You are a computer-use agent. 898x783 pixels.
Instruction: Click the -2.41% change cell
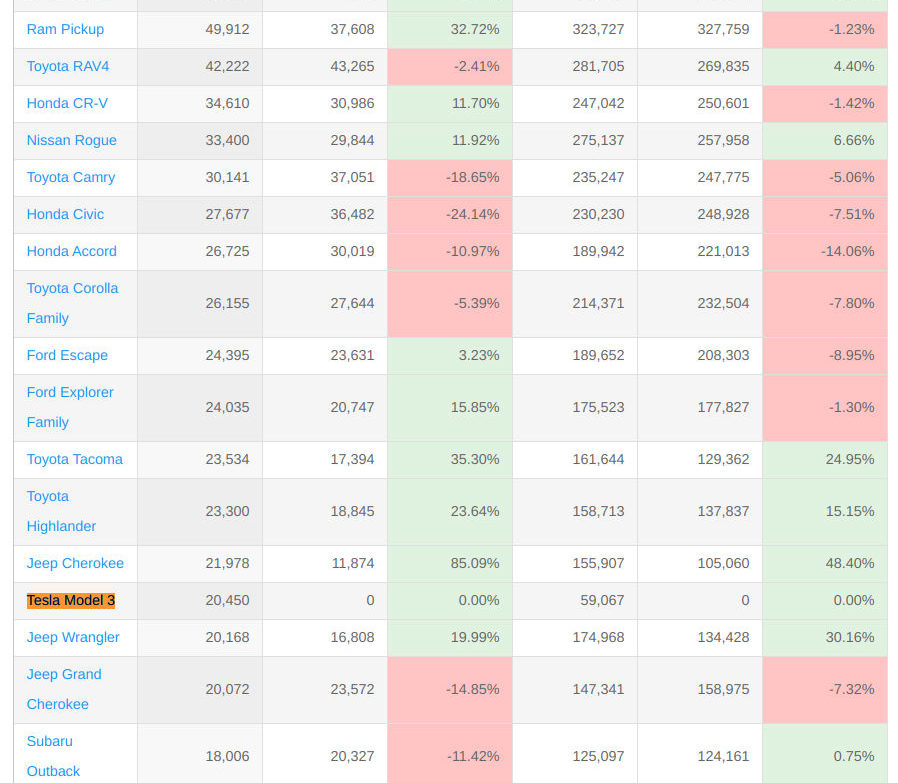click(450, 67)
